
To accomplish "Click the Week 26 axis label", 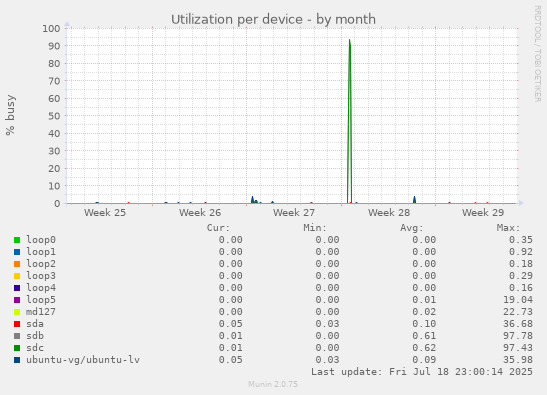I will (200, 213).
